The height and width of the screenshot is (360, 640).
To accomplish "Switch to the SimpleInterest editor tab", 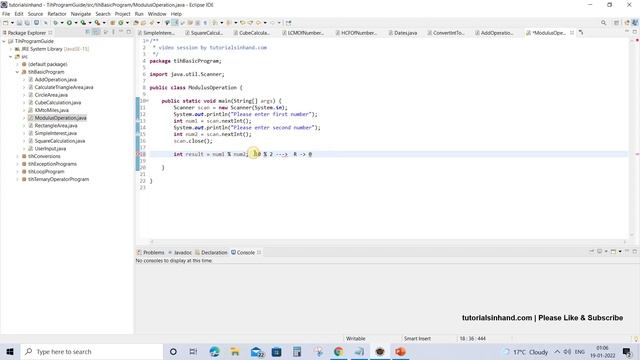I will click(x=156, y=33).
